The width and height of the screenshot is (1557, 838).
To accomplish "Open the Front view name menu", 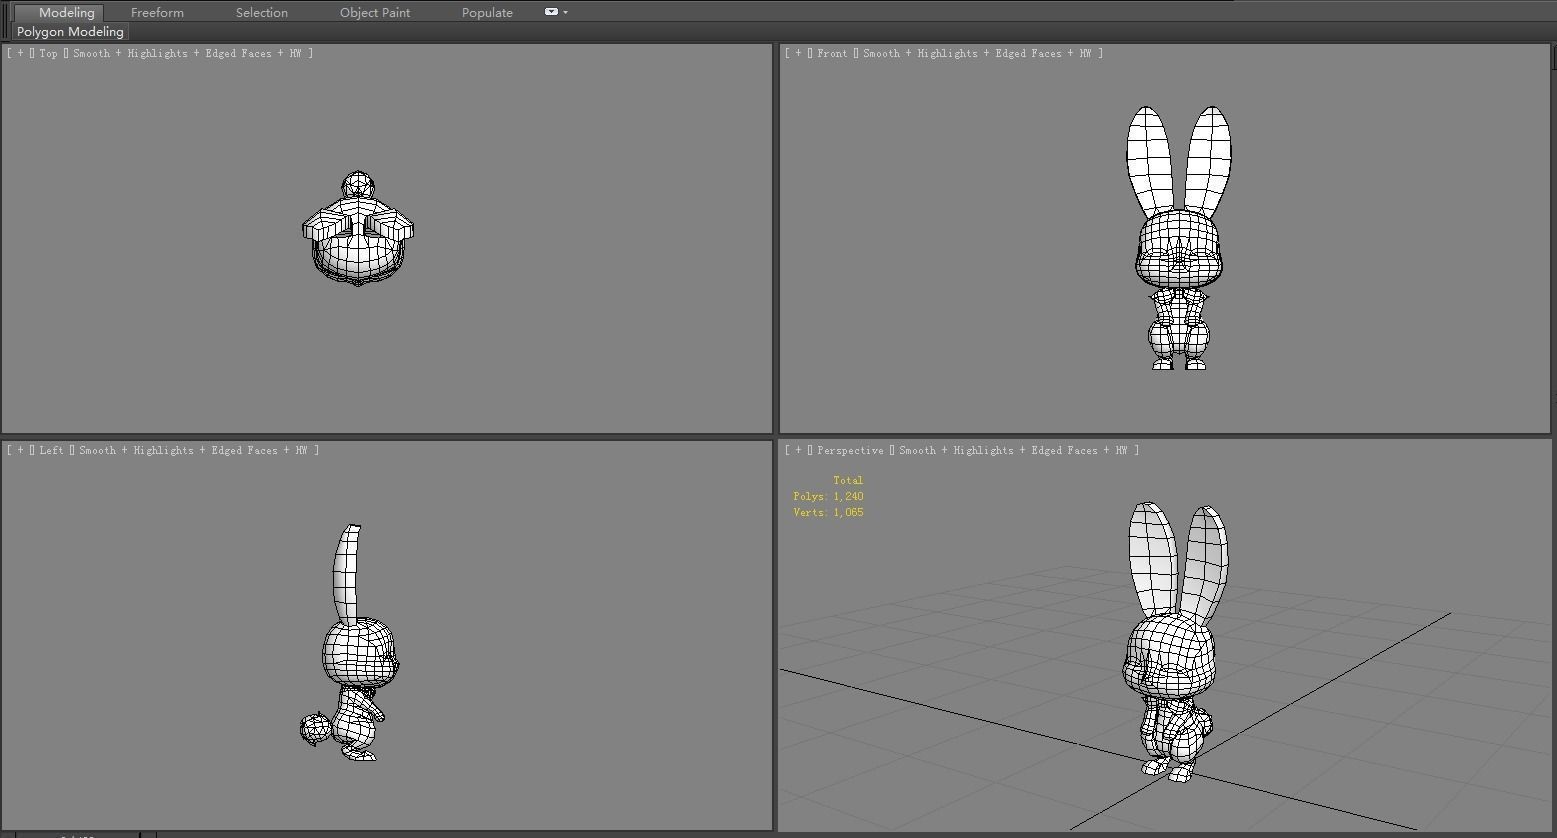I will (x=832, y=53).
